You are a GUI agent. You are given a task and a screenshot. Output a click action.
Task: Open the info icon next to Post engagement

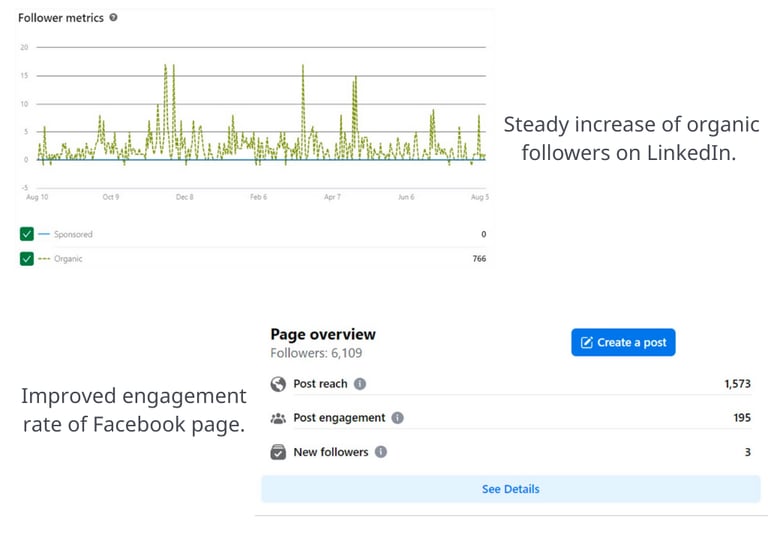[397, 418]
